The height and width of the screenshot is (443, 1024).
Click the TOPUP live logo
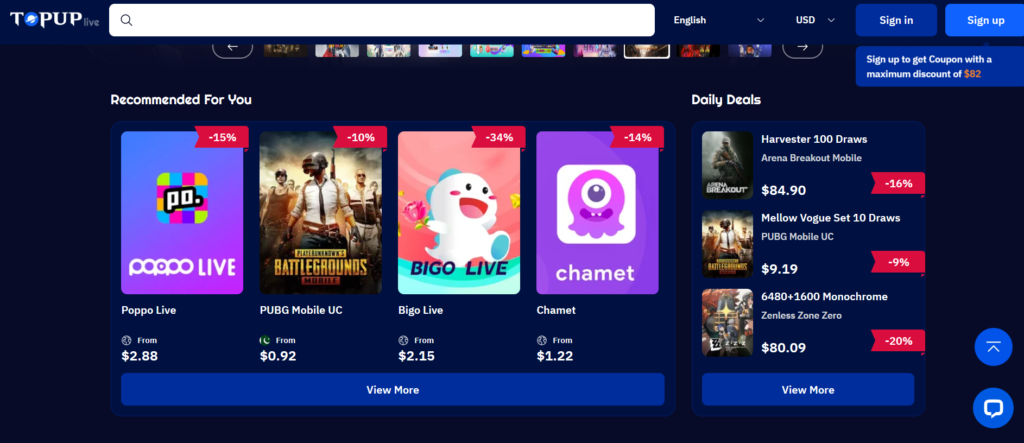(x=54, y=20)
